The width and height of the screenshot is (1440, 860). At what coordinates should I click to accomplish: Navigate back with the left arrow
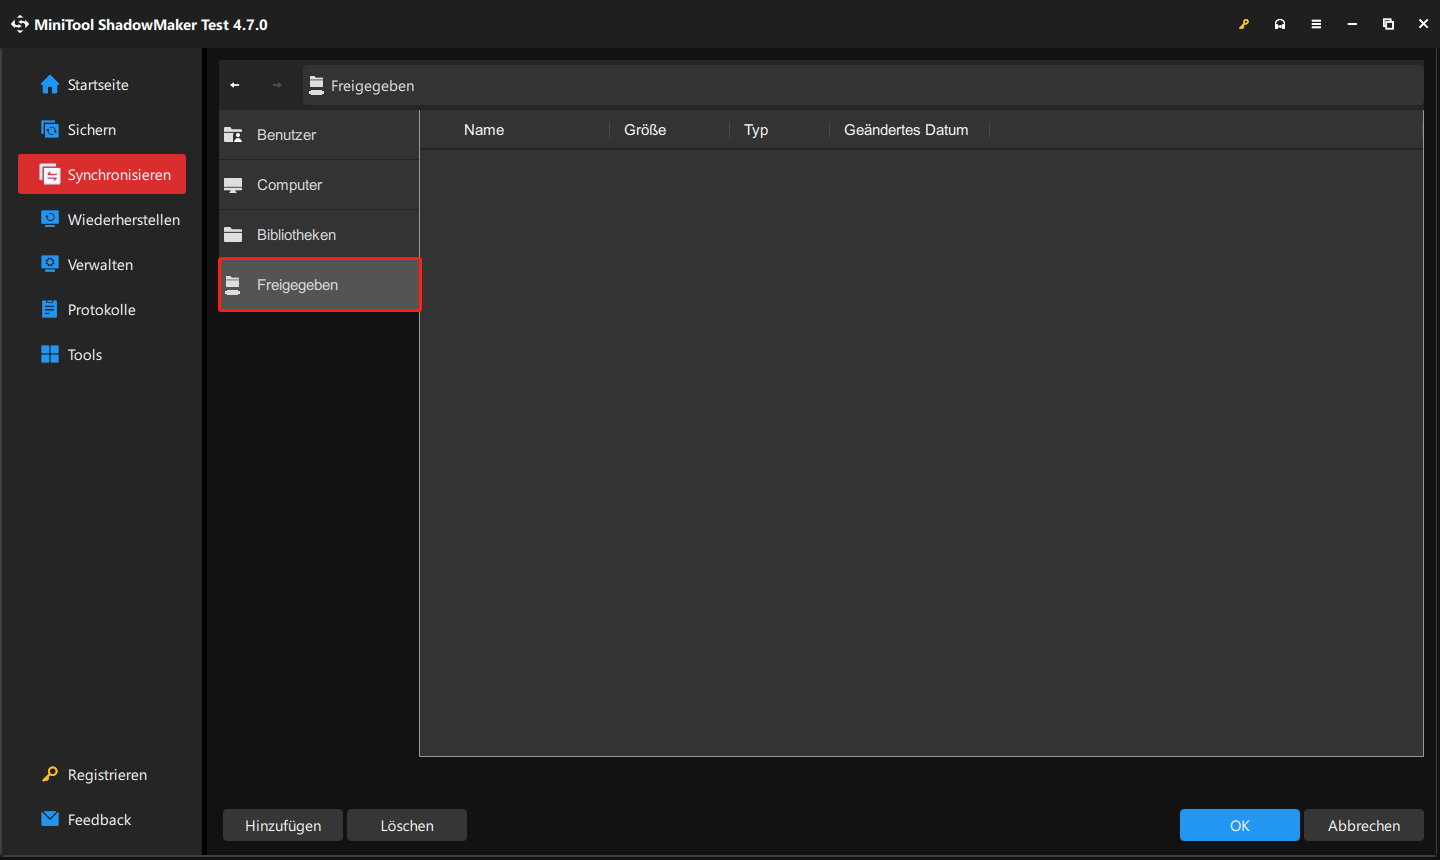[235, 85]
